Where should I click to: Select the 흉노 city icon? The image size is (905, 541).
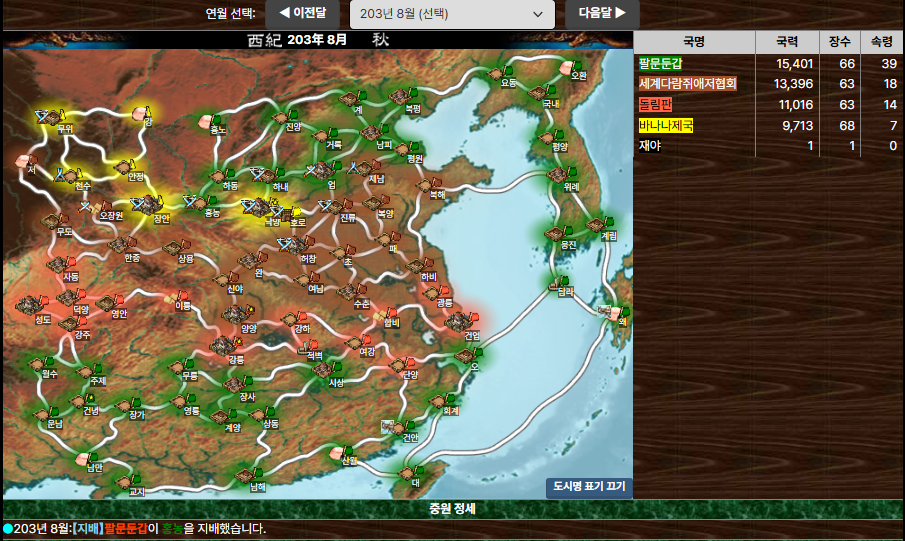(208, 121)
